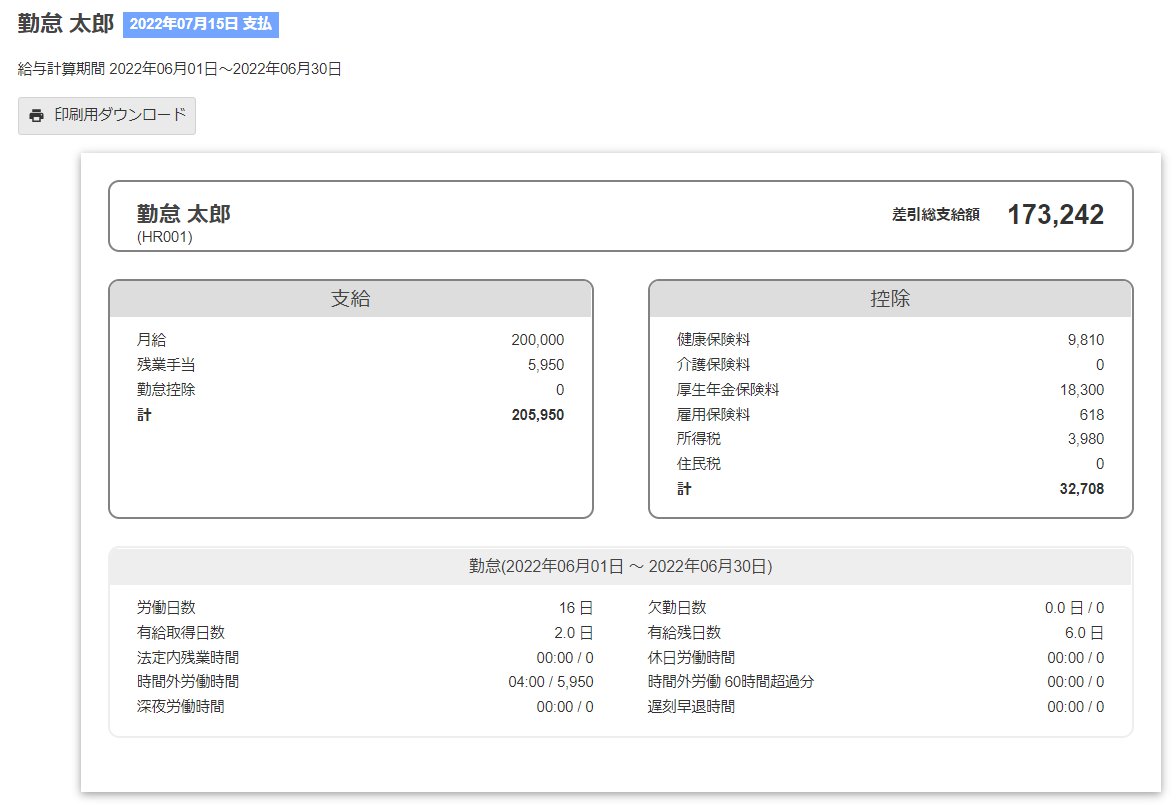
Task: Click the 差引総支給額 amount 173,242
Action: point(1055,215)
